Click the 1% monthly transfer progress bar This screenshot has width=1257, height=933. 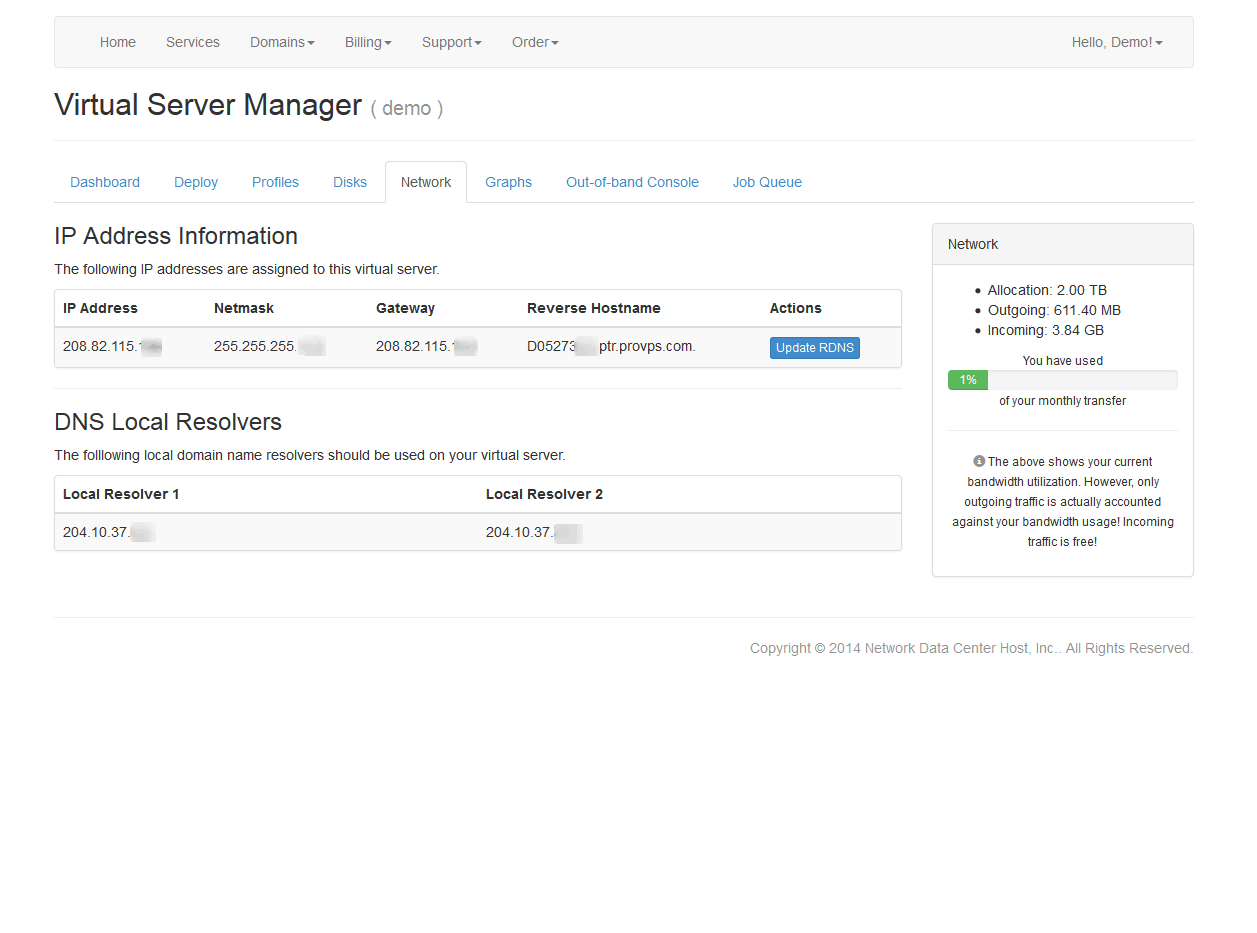(x=1062, y=380)
